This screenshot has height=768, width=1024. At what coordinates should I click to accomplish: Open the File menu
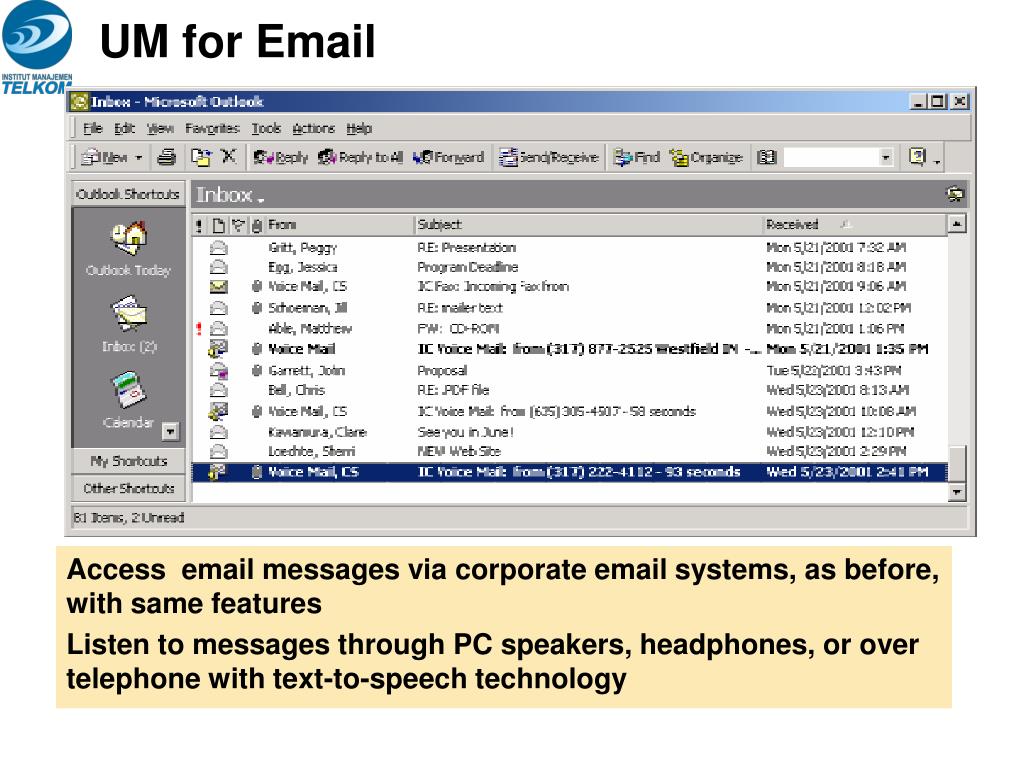(93, 129)
